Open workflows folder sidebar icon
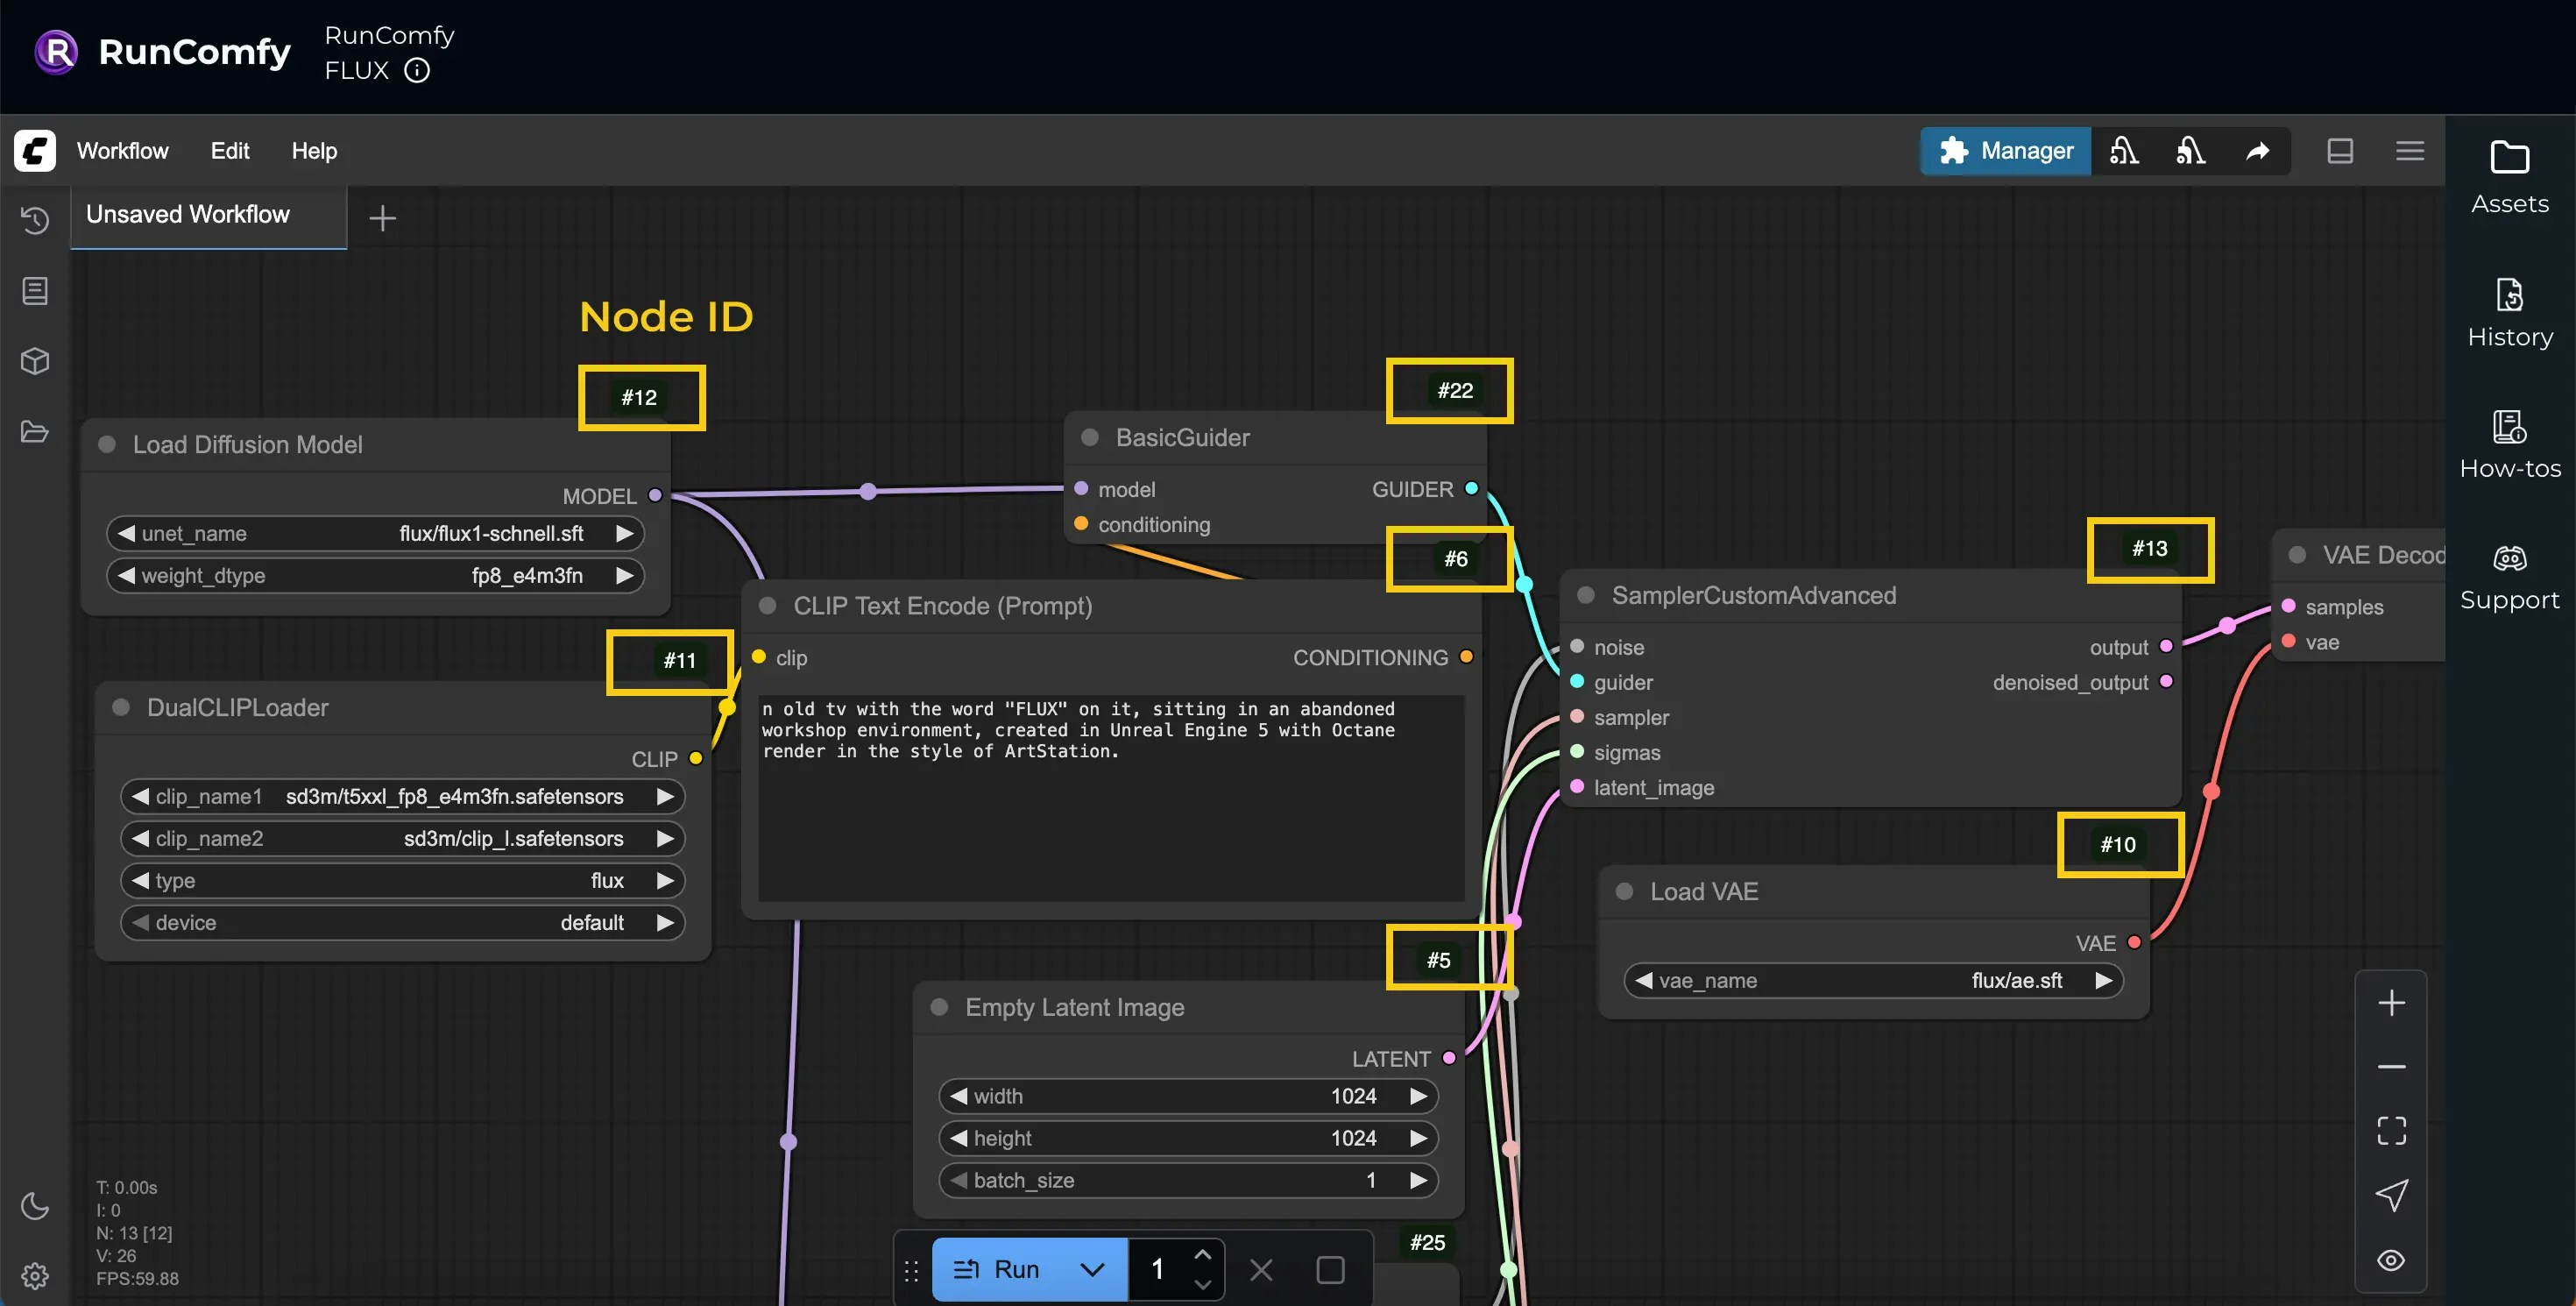Image resolution: width=2576 pixels, height=1306 pixels. (35, 432)
